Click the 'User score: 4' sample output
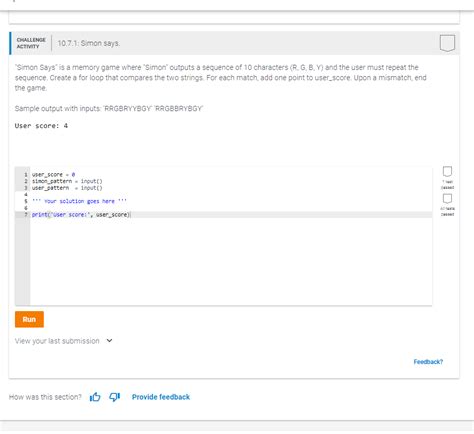The image size is (474, 434). [x=41, y=126]
